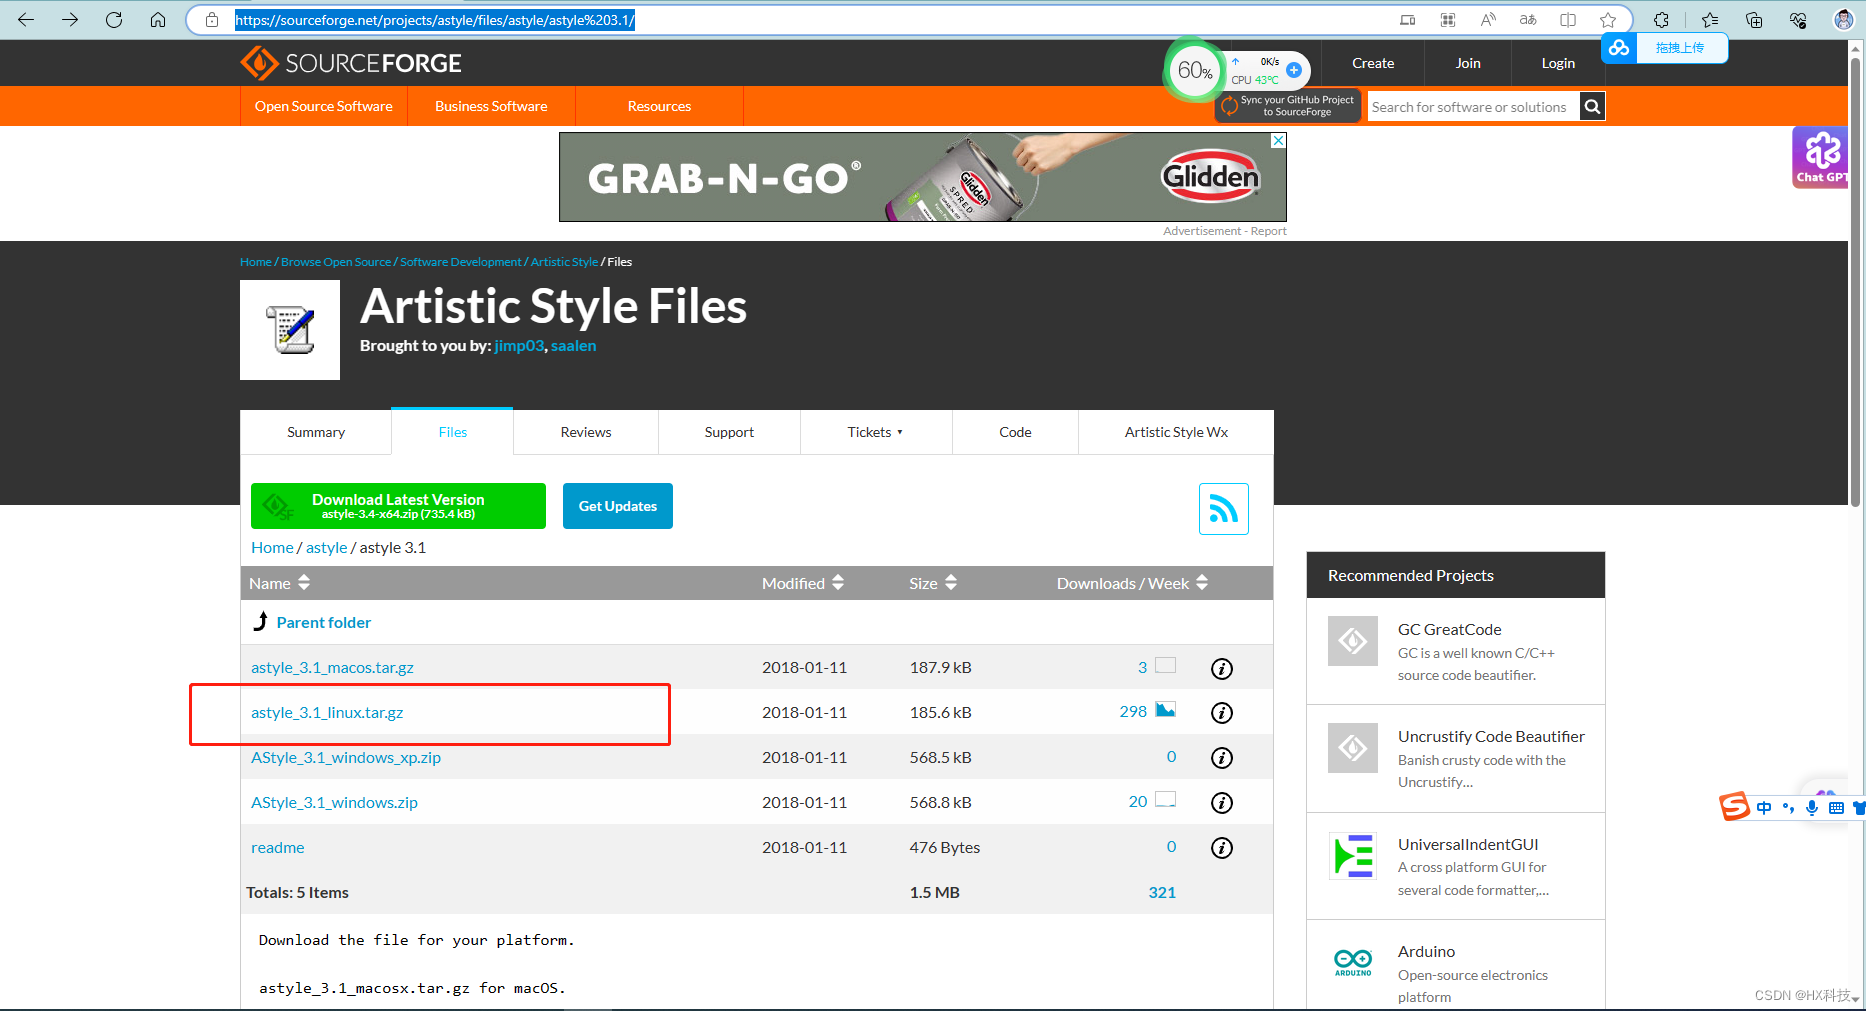
Task: Click the Join link in header
Action: click(1468, 63)
